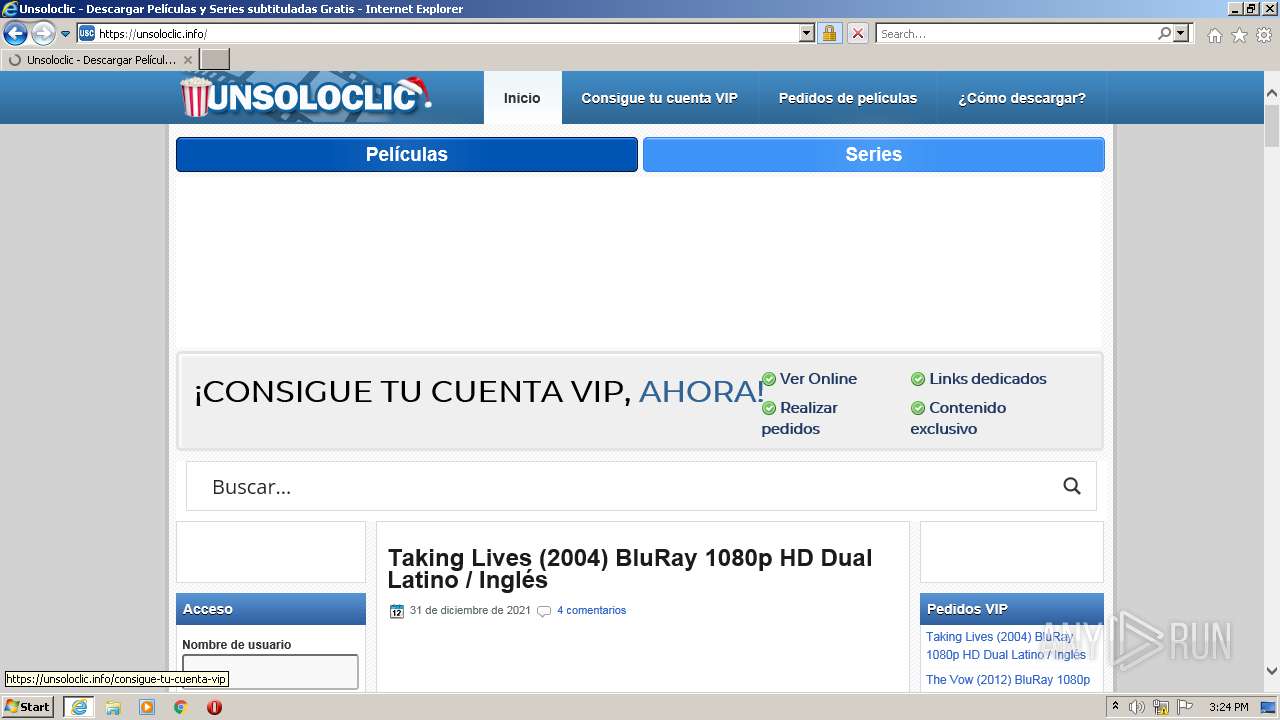Image resolution: width=1280 pixels, height=720 pixels.
Task: Open the Inicio menu item
Action: click(x=522, y=98)
